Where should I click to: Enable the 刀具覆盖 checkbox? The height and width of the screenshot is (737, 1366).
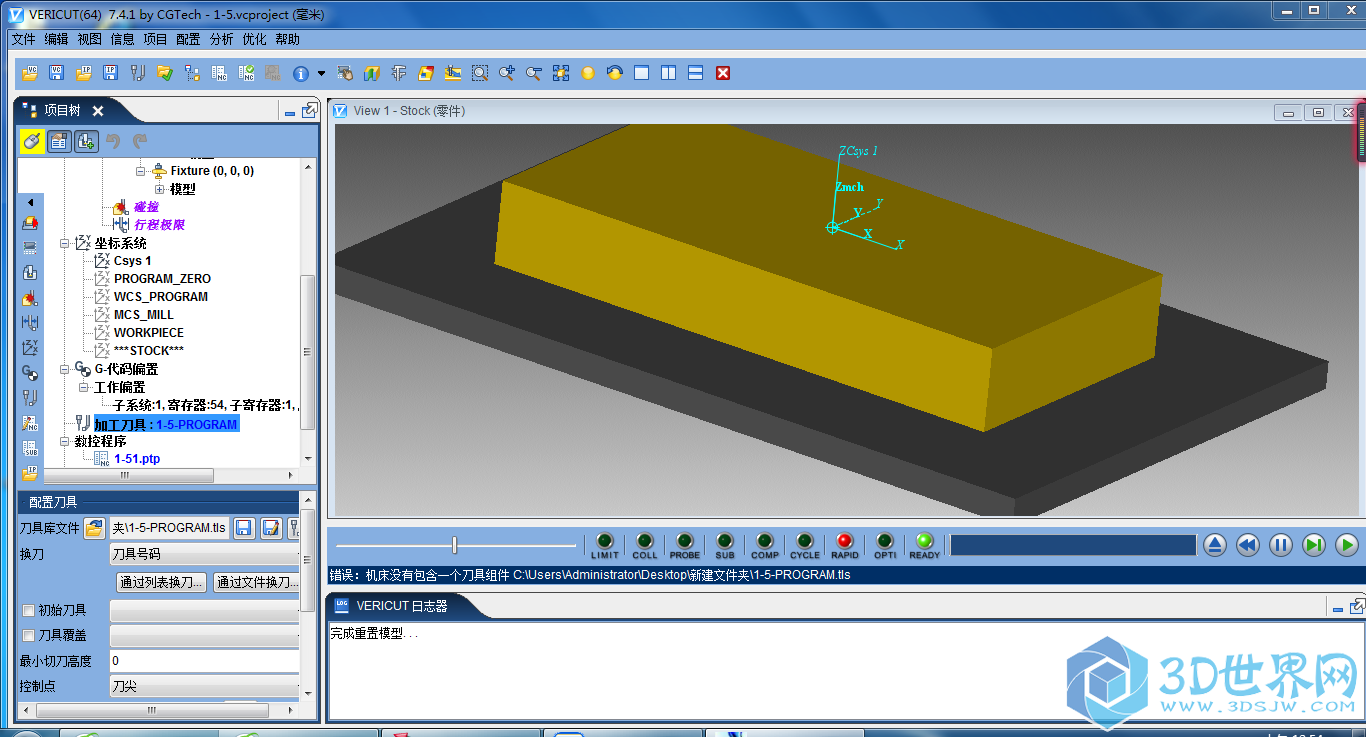[28, 635]
